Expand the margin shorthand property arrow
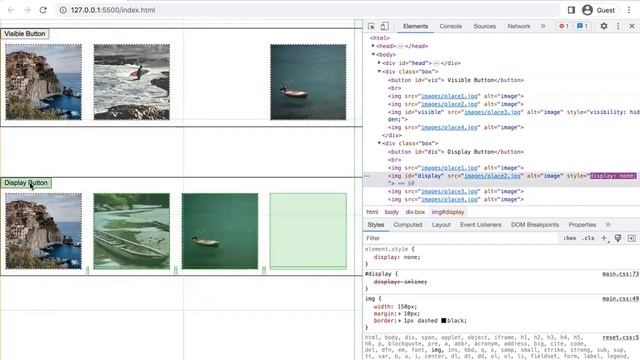Viewport: 640px width, 360px height. pyautogui.click(x=400, y=314)
